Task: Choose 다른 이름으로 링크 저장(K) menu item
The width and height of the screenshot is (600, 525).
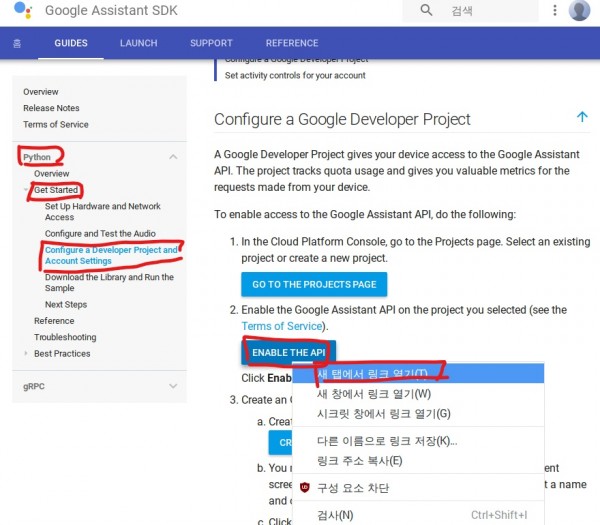Action: pos(418,441)
